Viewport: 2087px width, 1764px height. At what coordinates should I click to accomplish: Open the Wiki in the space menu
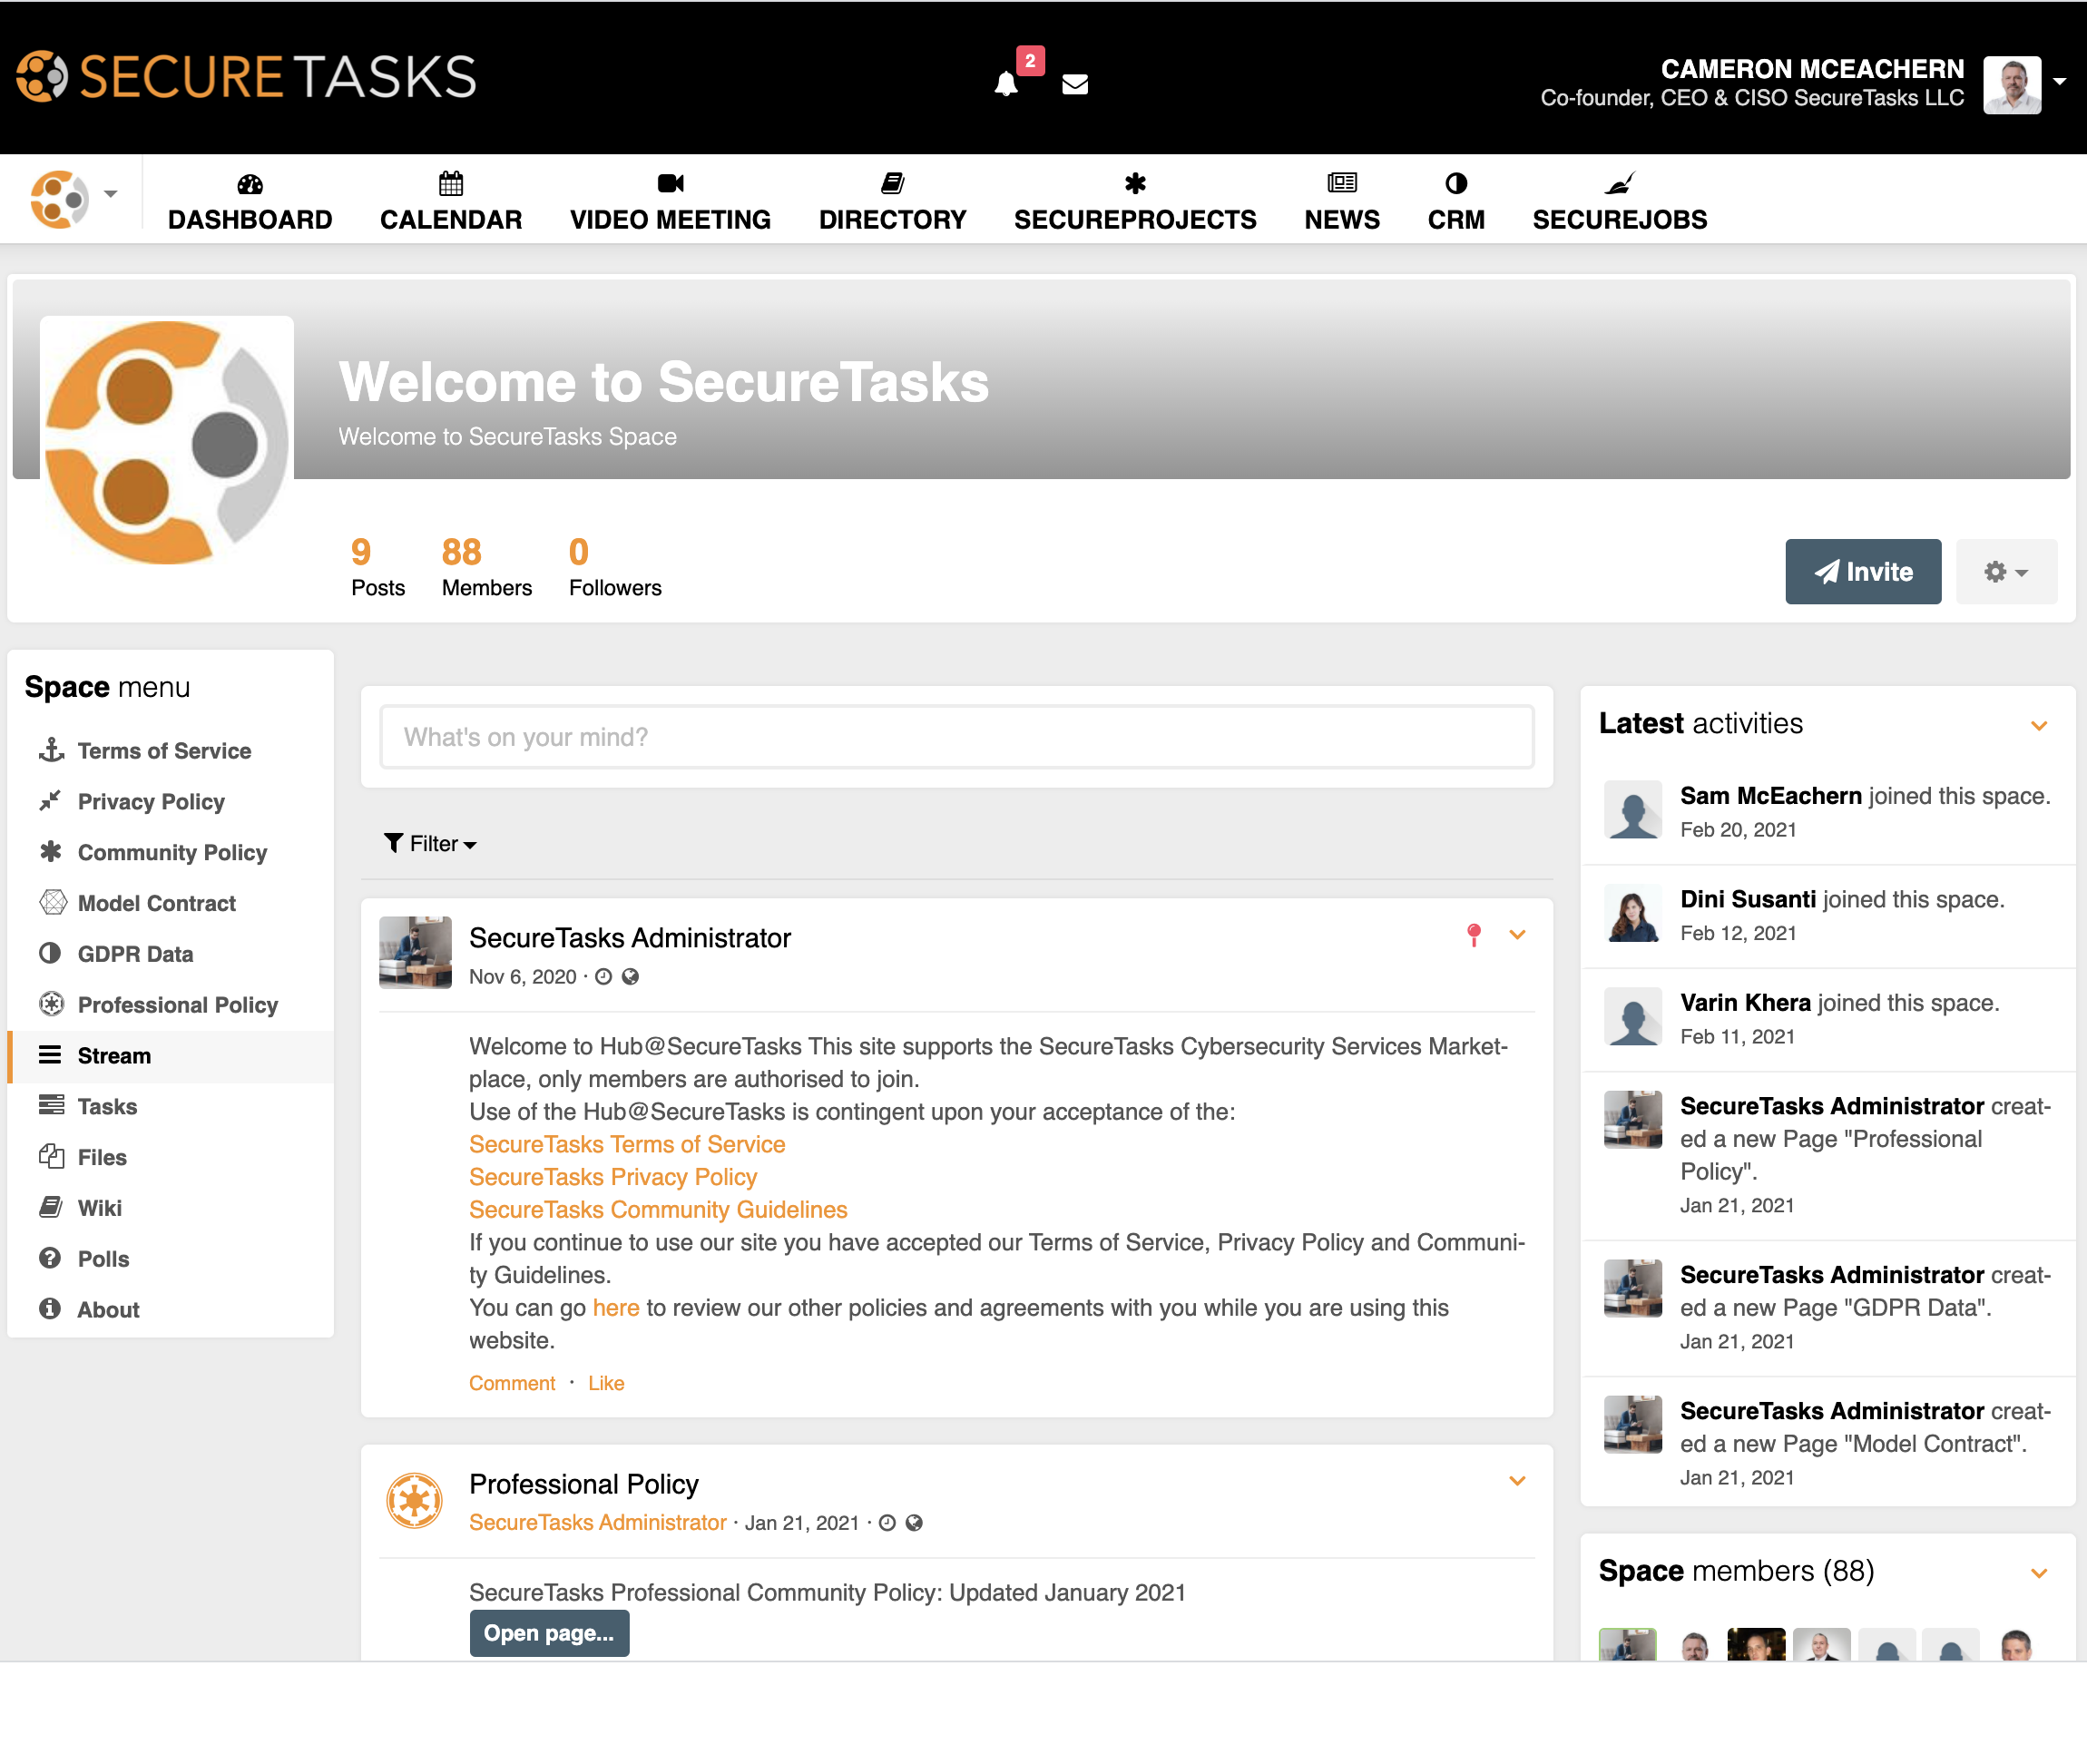99,1208
